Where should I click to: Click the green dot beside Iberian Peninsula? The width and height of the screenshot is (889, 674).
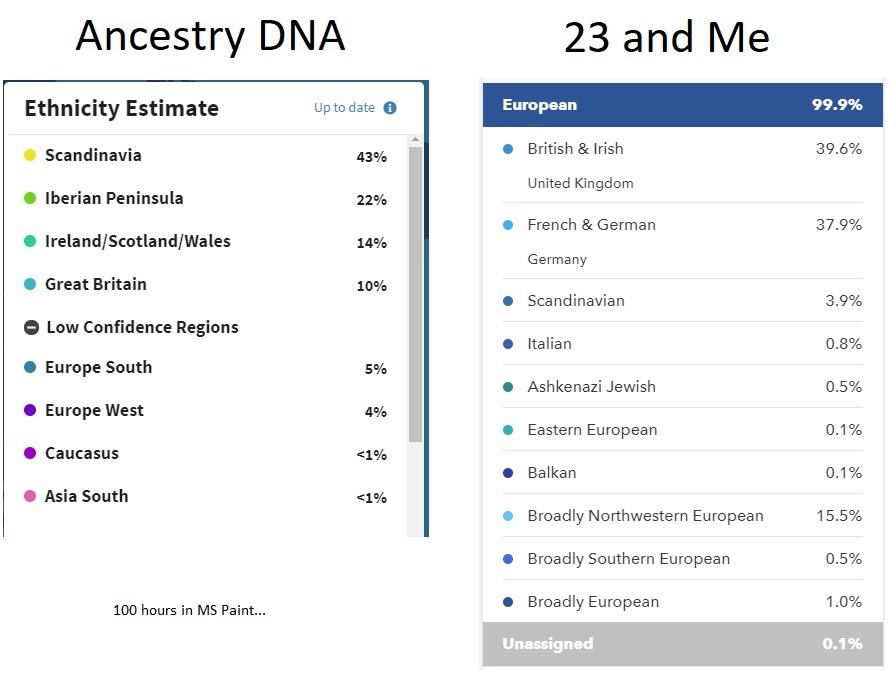point(29,199)
